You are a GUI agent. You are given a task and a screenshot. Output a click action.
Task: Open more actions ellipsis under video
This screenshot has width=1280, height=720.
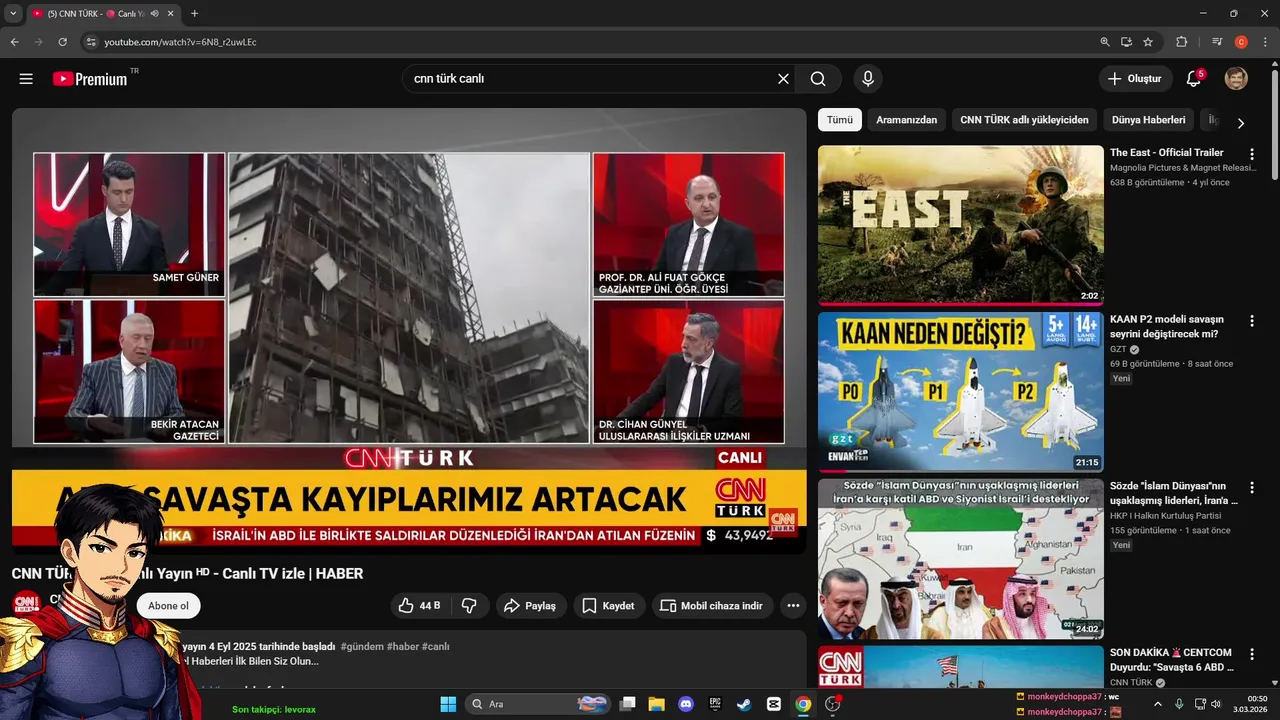coord(793,606)
